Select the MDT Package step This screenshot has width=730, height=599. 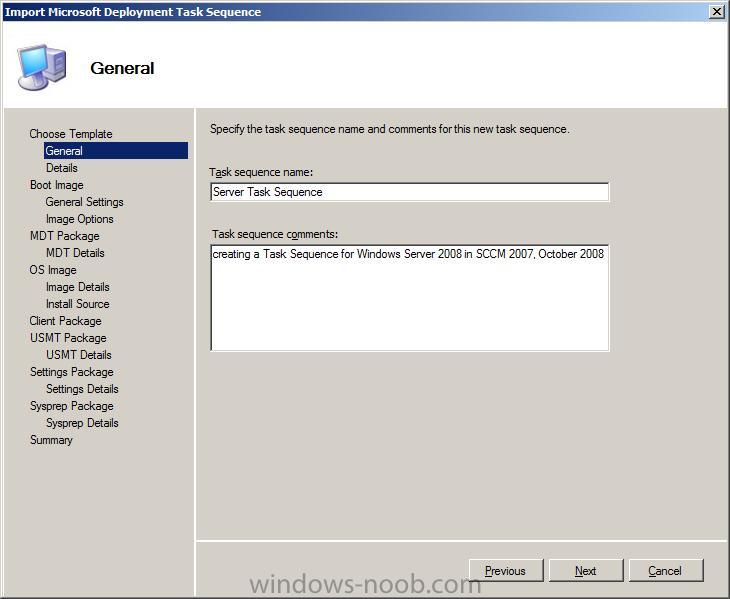[x=64, y=236]
